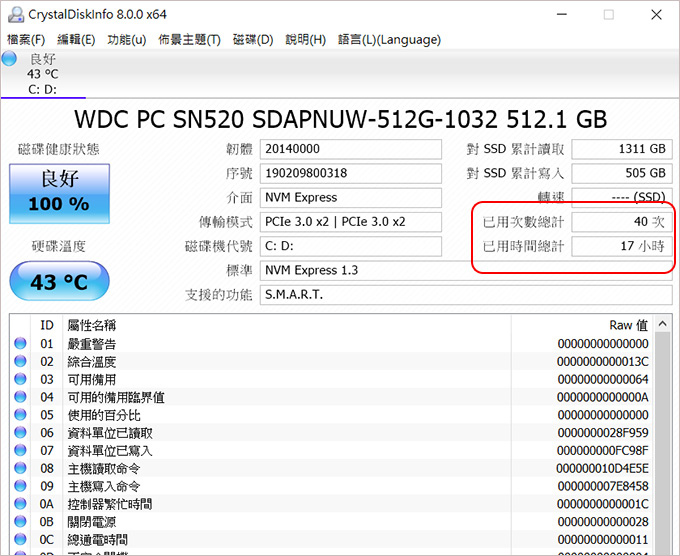Open the 語言(L)(Language) menu
680x556 pixels.
pos(389,40)
